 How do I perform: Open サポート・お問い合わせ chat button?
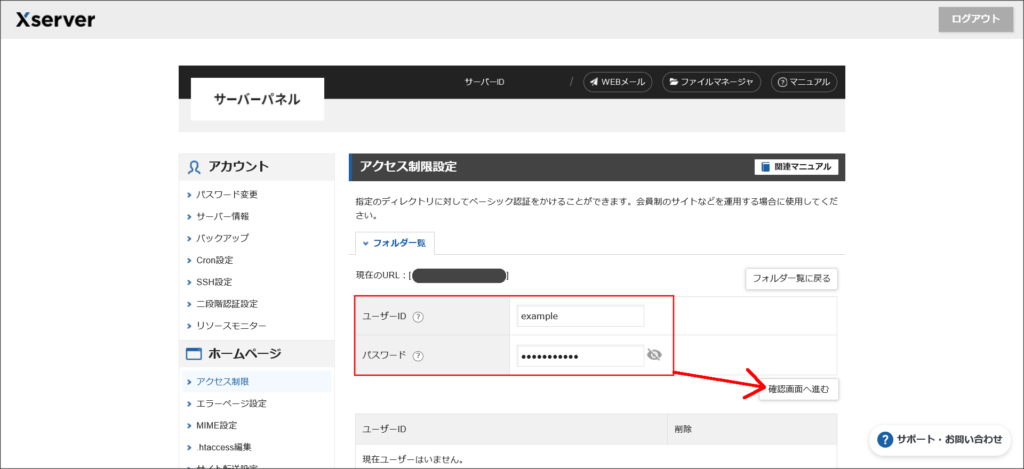[x=940, y=440]
